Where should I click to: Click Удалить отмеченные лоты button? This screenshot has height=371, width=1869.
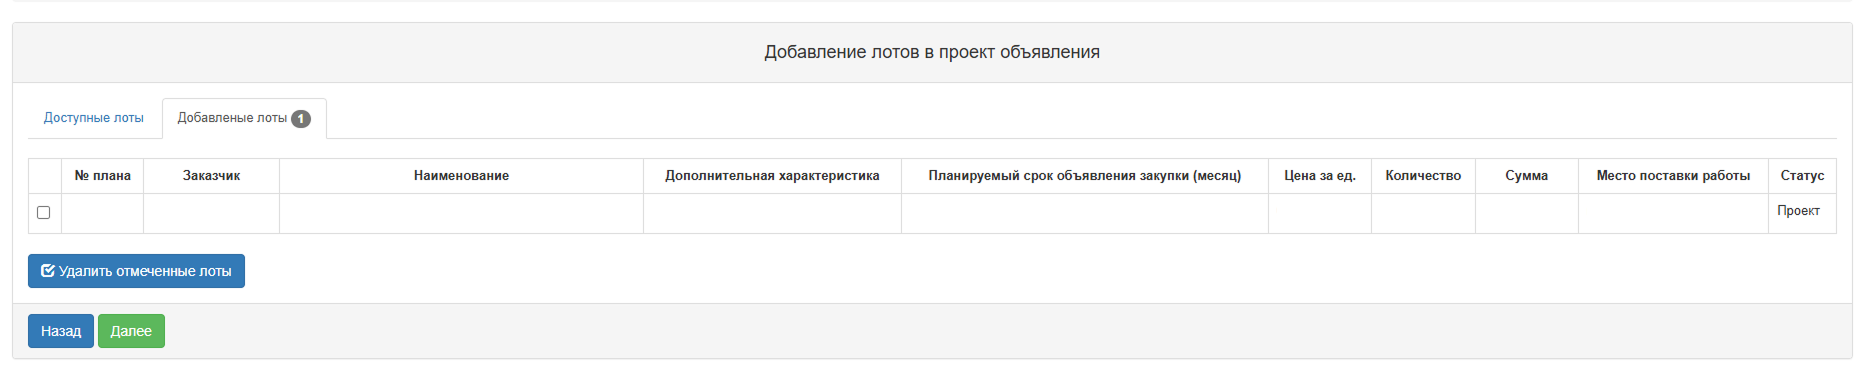[x=136, y=271]
